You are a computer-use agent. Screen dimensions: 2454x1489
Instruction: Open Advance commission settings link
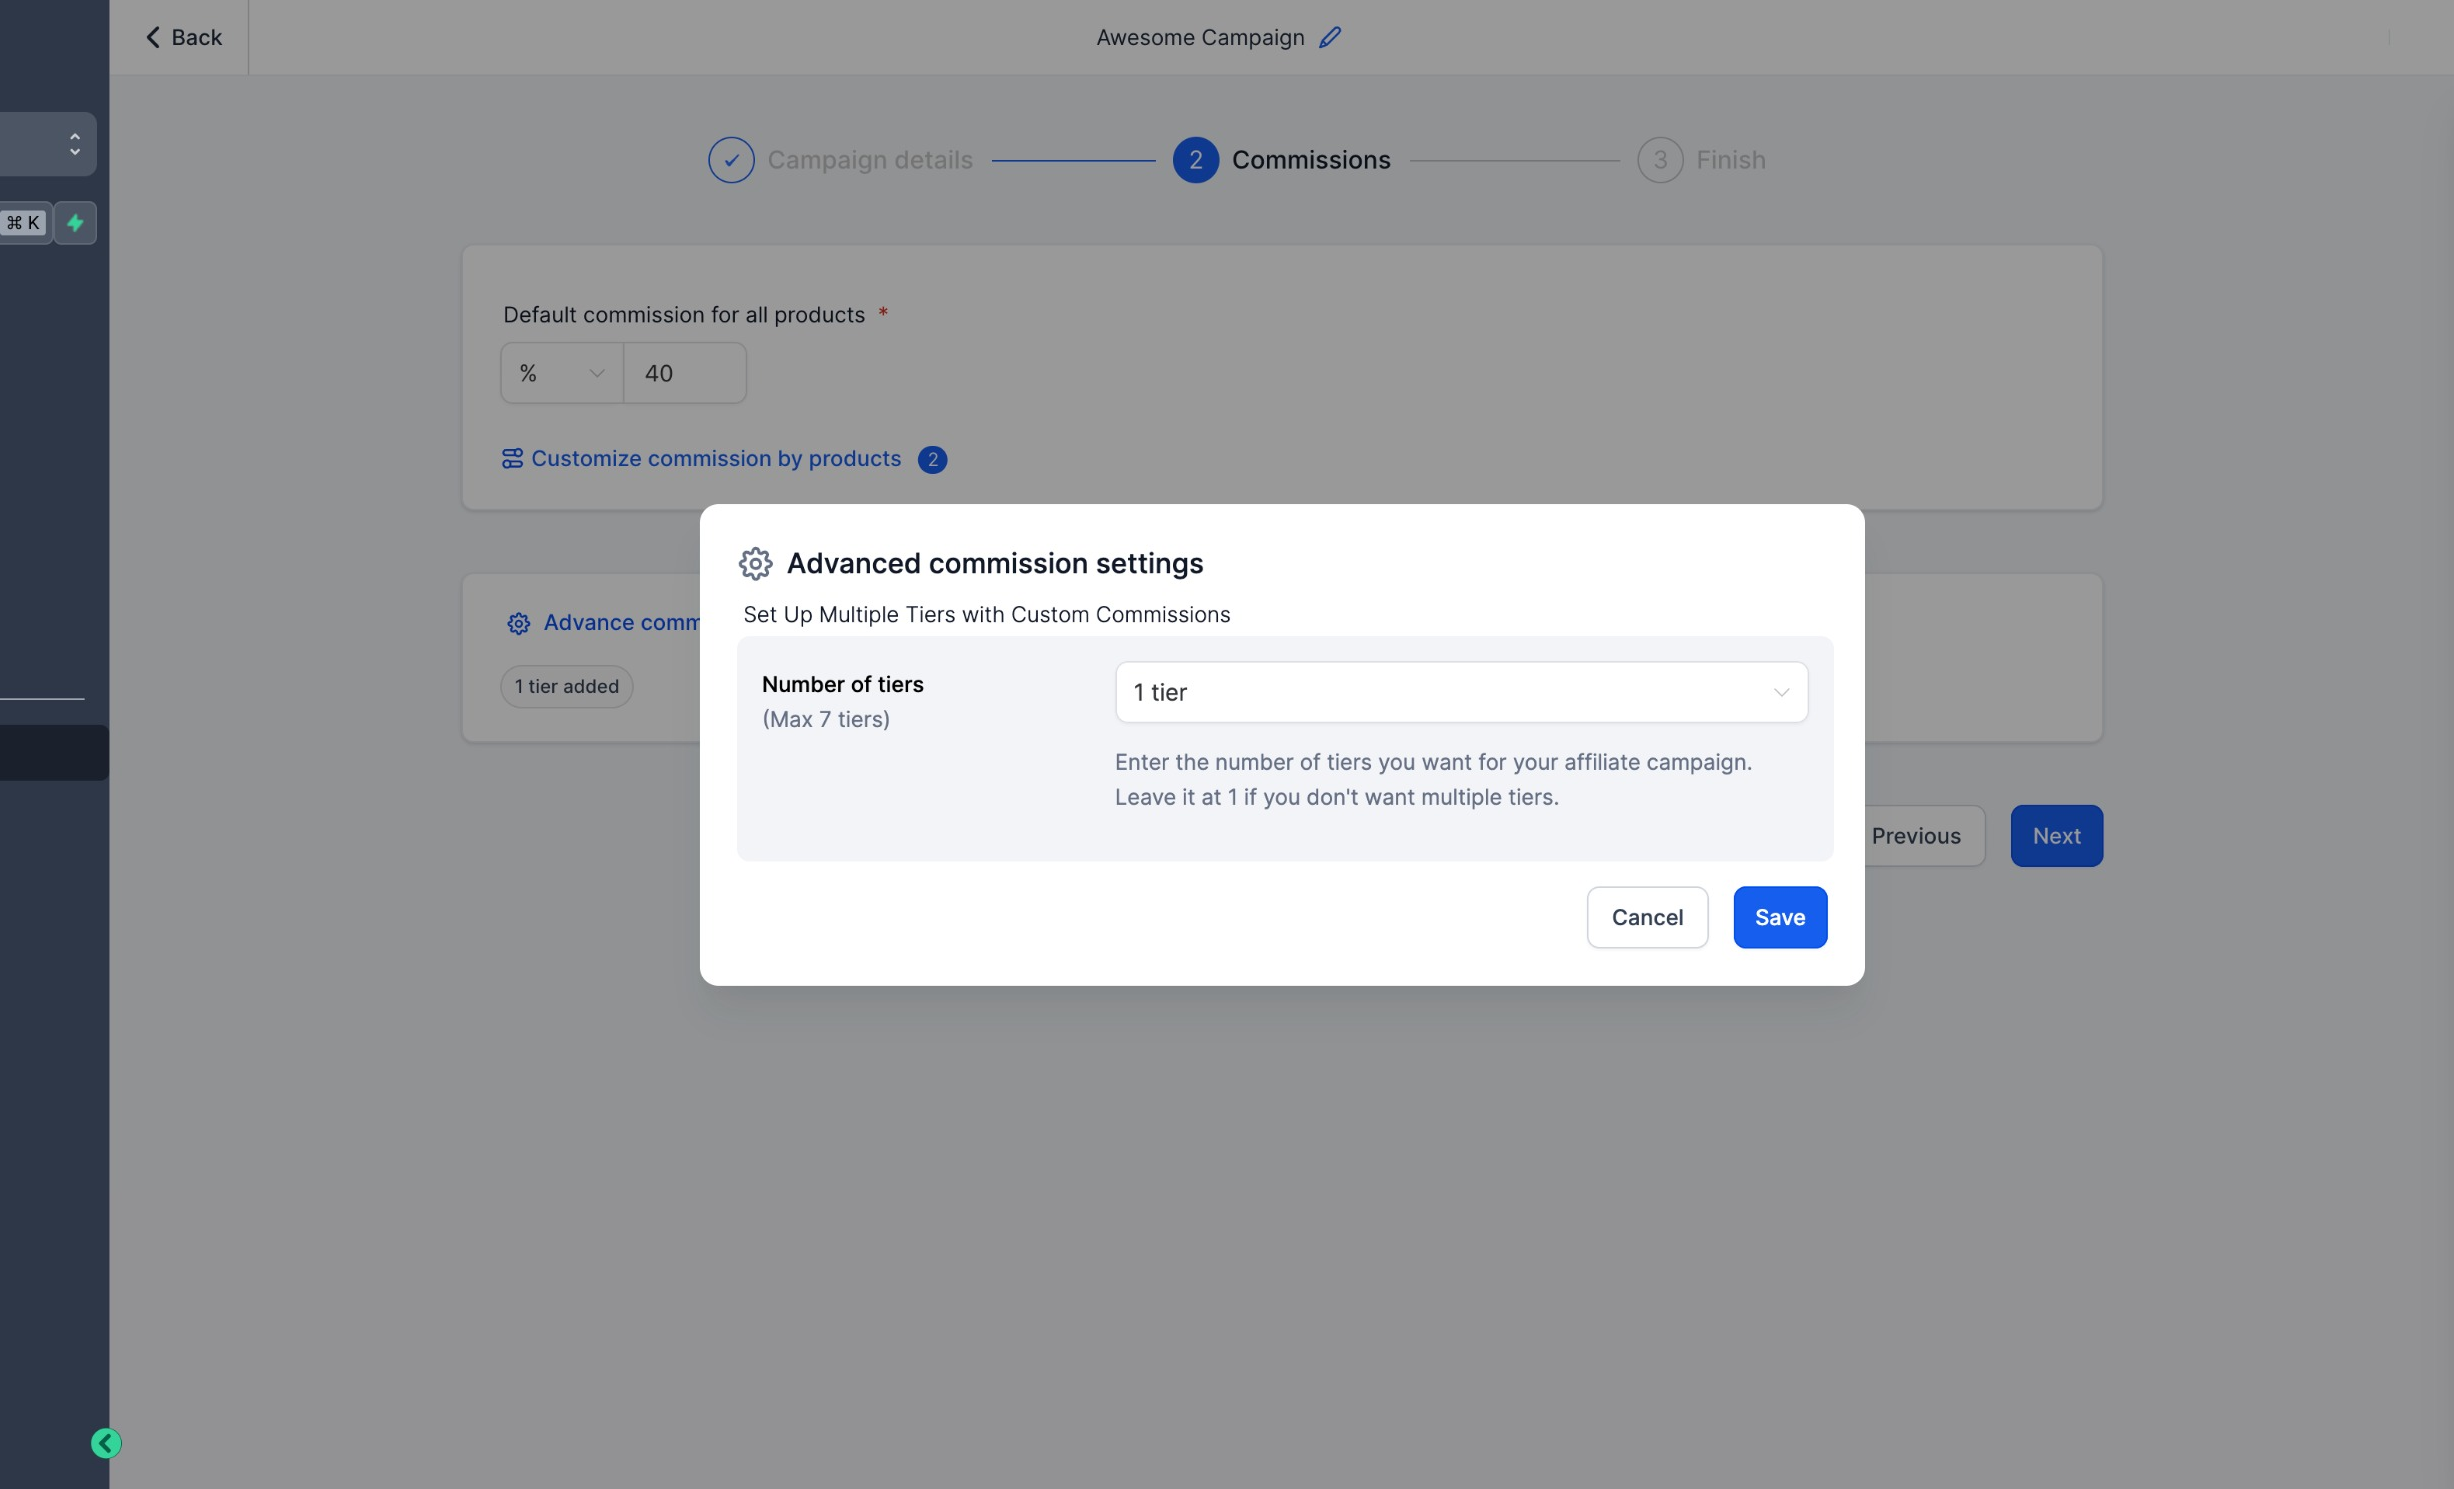(621, 622)
